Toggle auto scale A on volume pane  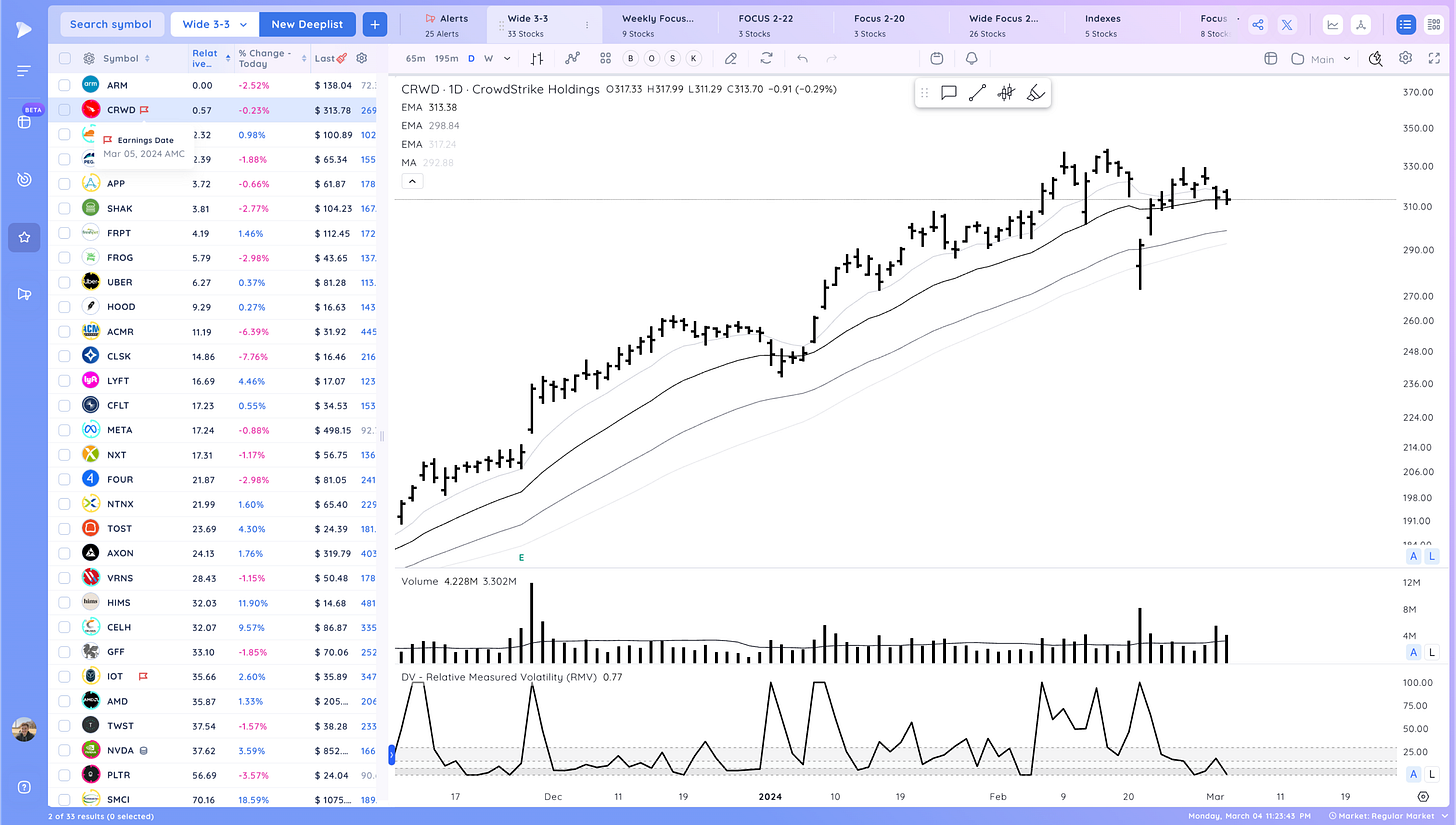1414,652
